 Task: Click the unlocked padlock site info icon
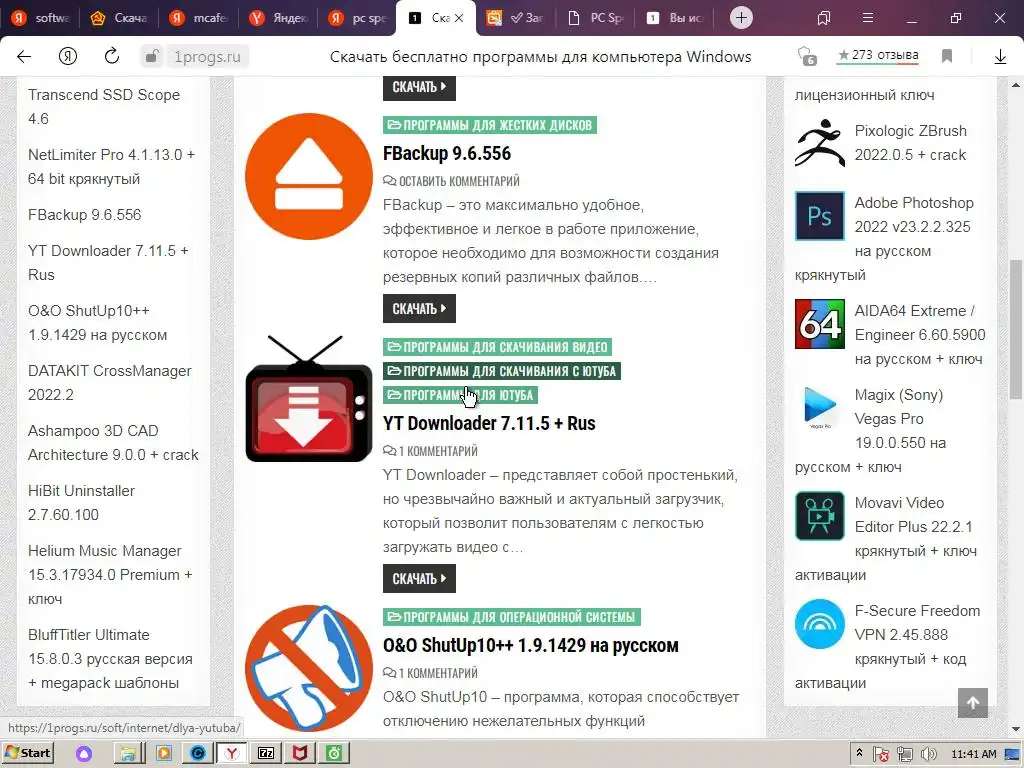point(152,57)
